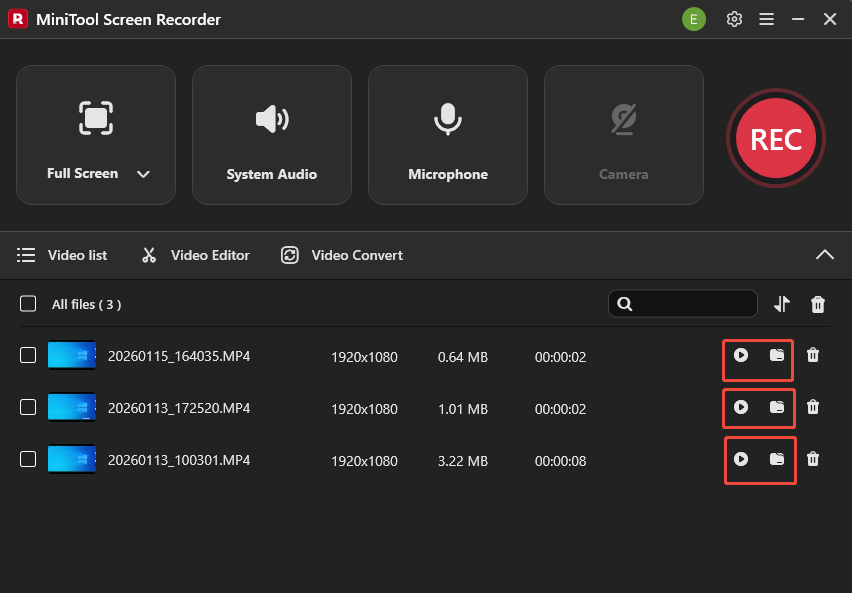Switch to the Video list tab
Viewport: 852px width, 593px height.
[x=63, y=255]
